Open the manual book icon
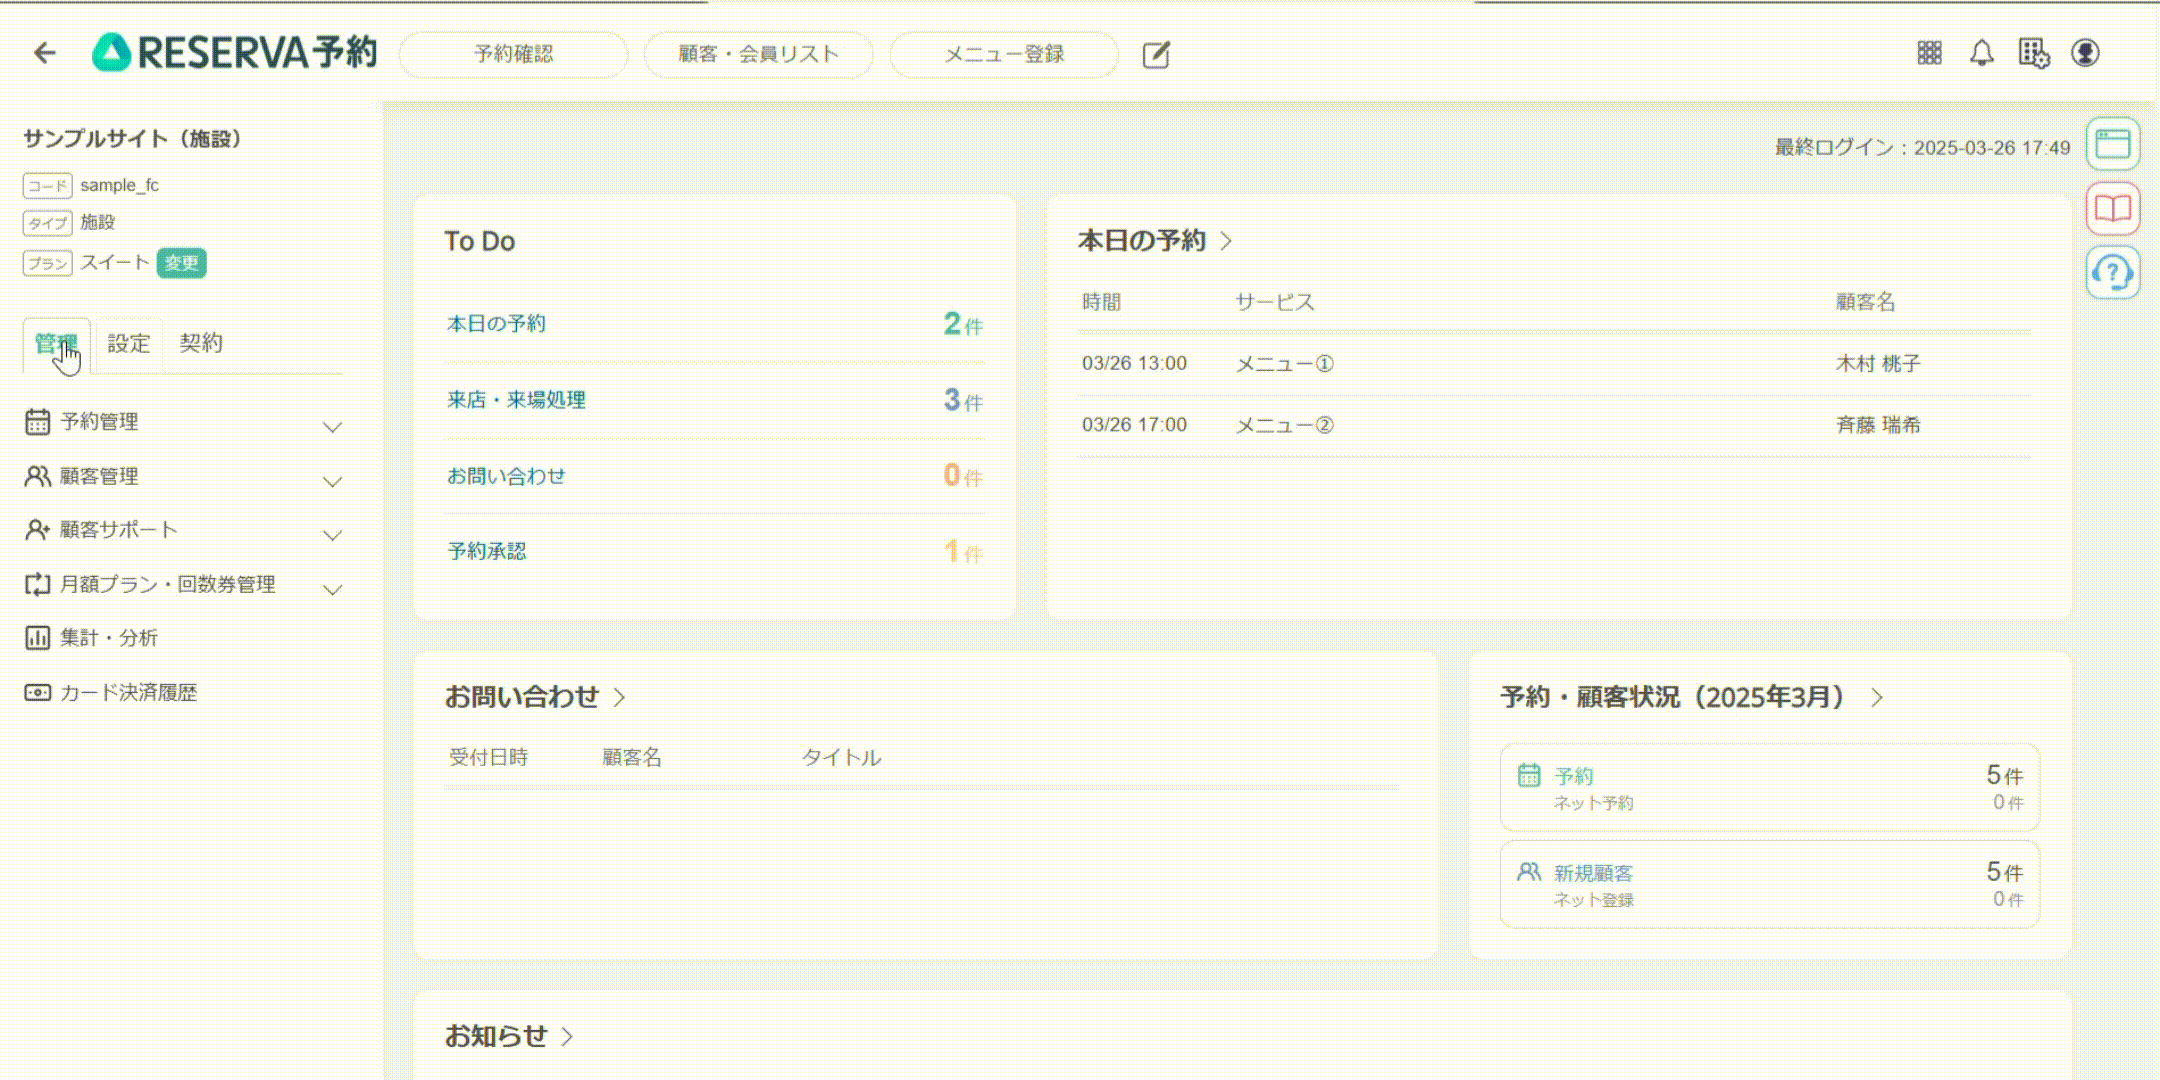Screen dimensions: 2160x1080 tap(2113, 208)
